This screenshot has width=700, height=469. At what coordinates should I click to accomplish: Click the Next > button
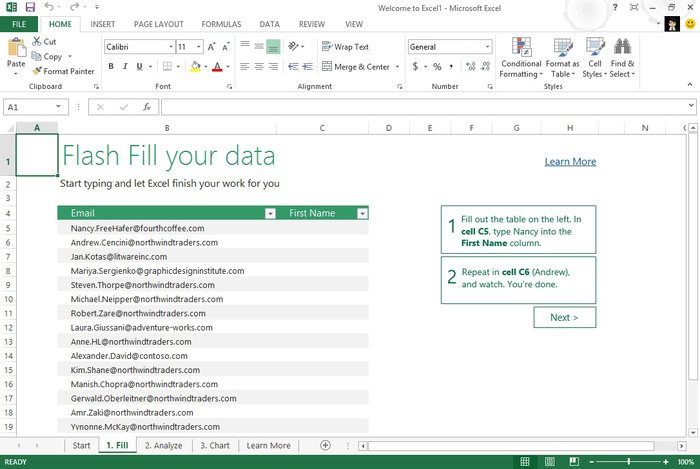click(564, 317)
